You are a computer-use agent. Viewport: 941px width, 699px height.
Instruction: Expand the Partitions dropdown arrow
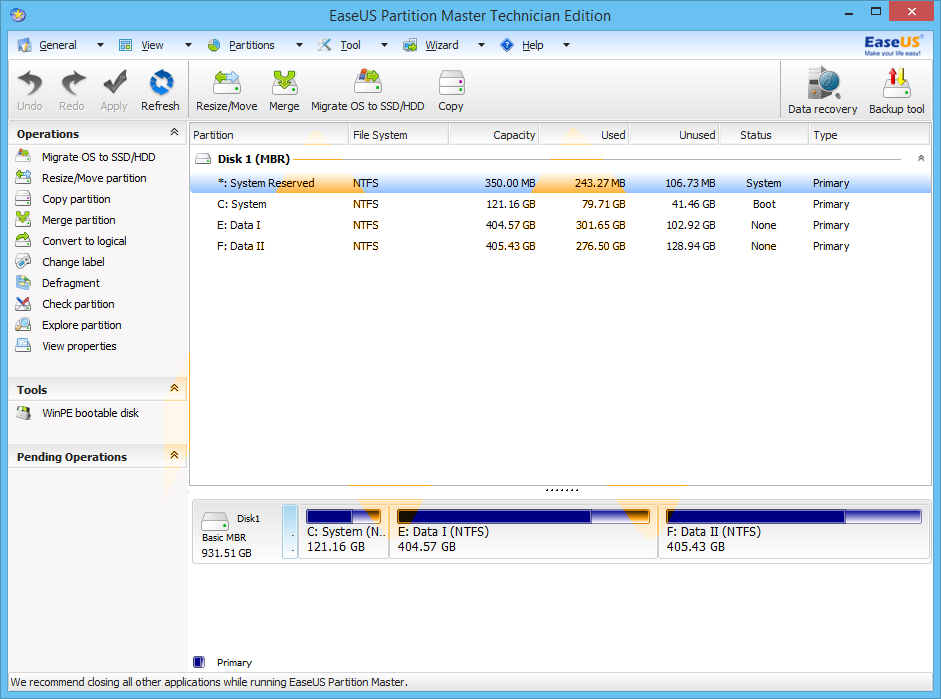[299, 45]
